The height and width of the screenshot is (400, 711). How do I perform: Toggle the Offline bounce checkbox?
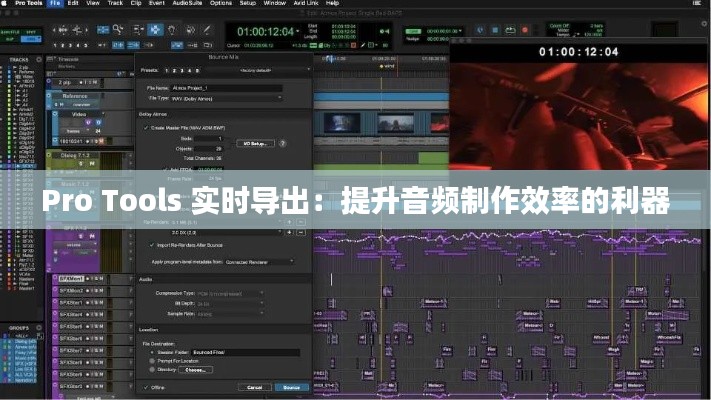point(146,387)
